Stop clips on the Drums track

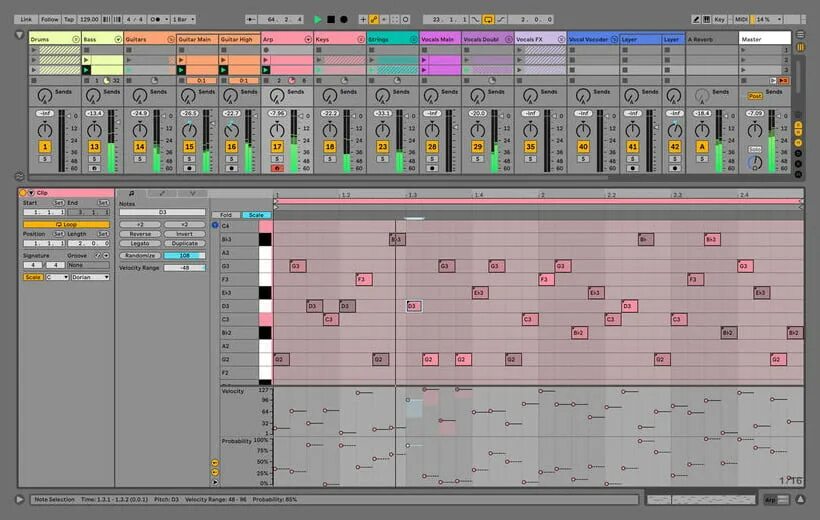click(35, 81)
